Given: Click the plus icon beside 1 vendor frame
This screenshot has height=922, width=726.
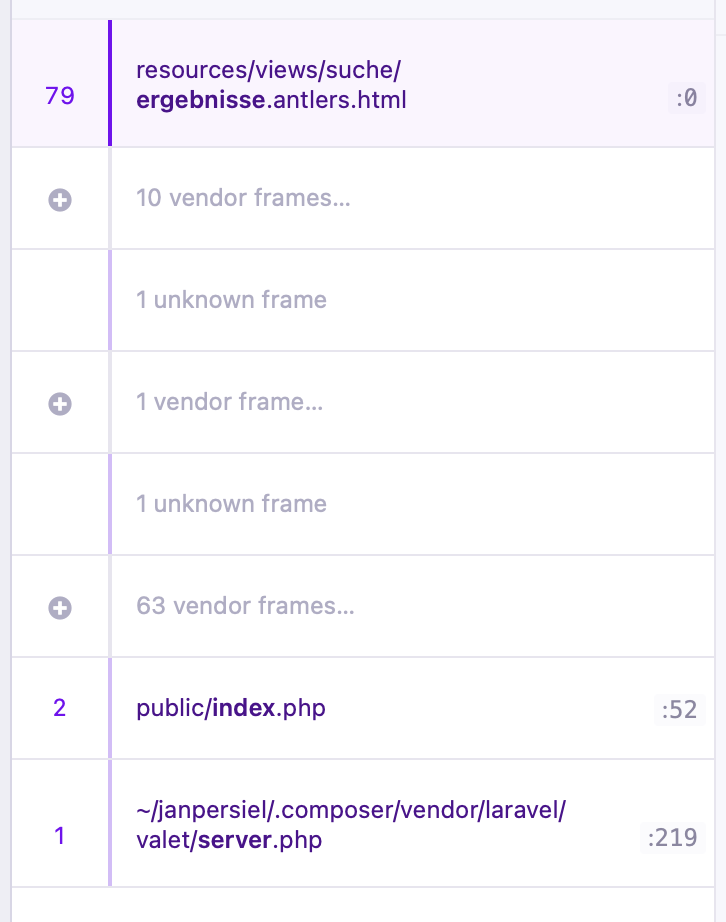Looking at the screenshot, I should pos(60,404).
